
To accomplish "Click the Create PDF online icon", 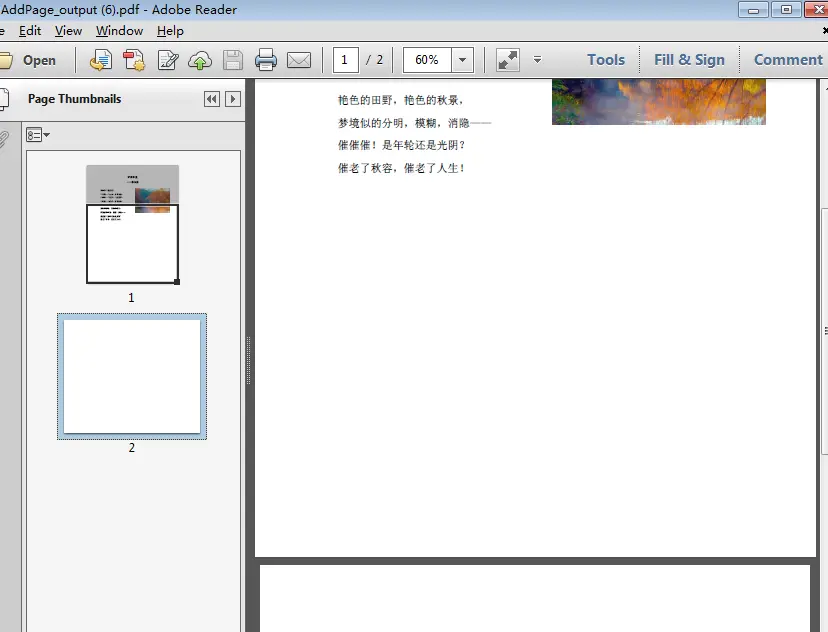I will pyautogui.click(x=134, y=60).
